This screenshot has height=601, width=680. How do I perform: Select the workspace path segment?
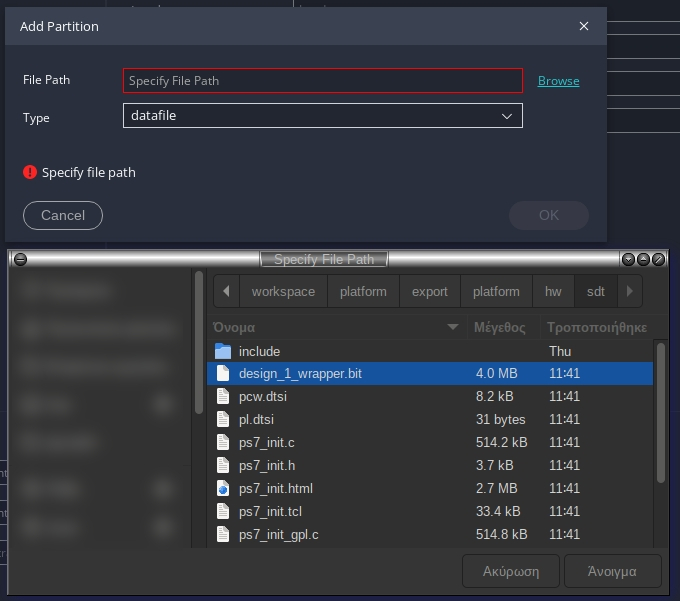pos(283,291)
